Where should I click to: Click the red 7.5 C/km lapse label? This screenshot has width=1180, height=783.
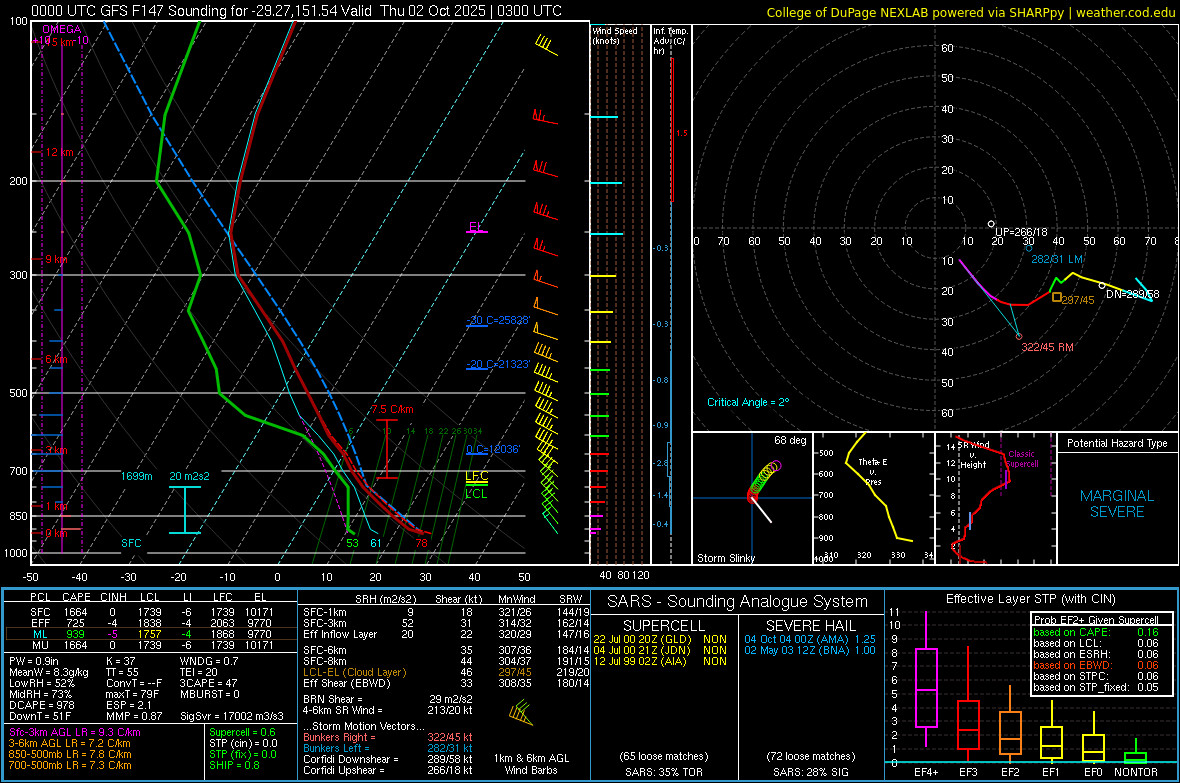coord(392,410)
